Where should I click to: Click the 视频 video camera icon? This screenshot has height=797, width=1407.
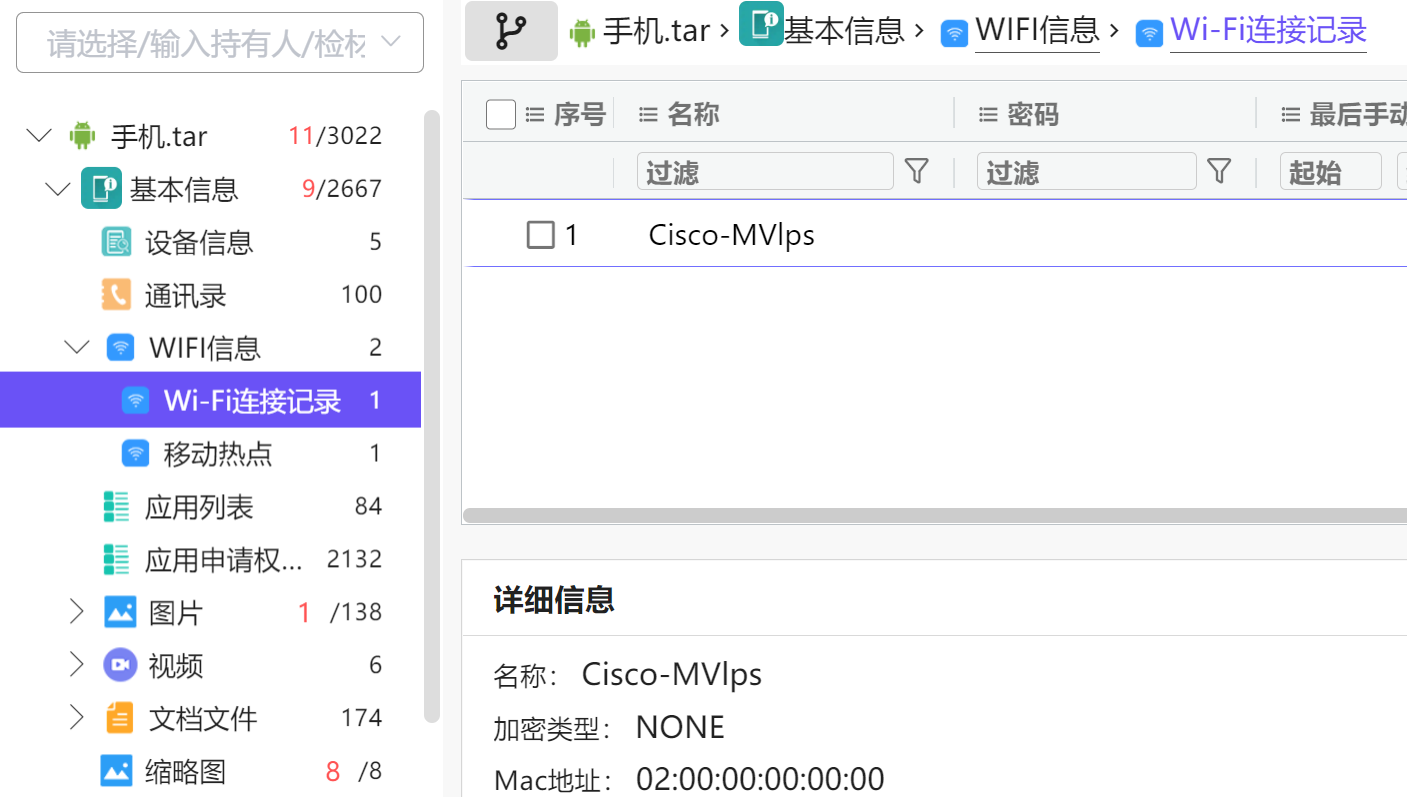click(x=120, y=665)
